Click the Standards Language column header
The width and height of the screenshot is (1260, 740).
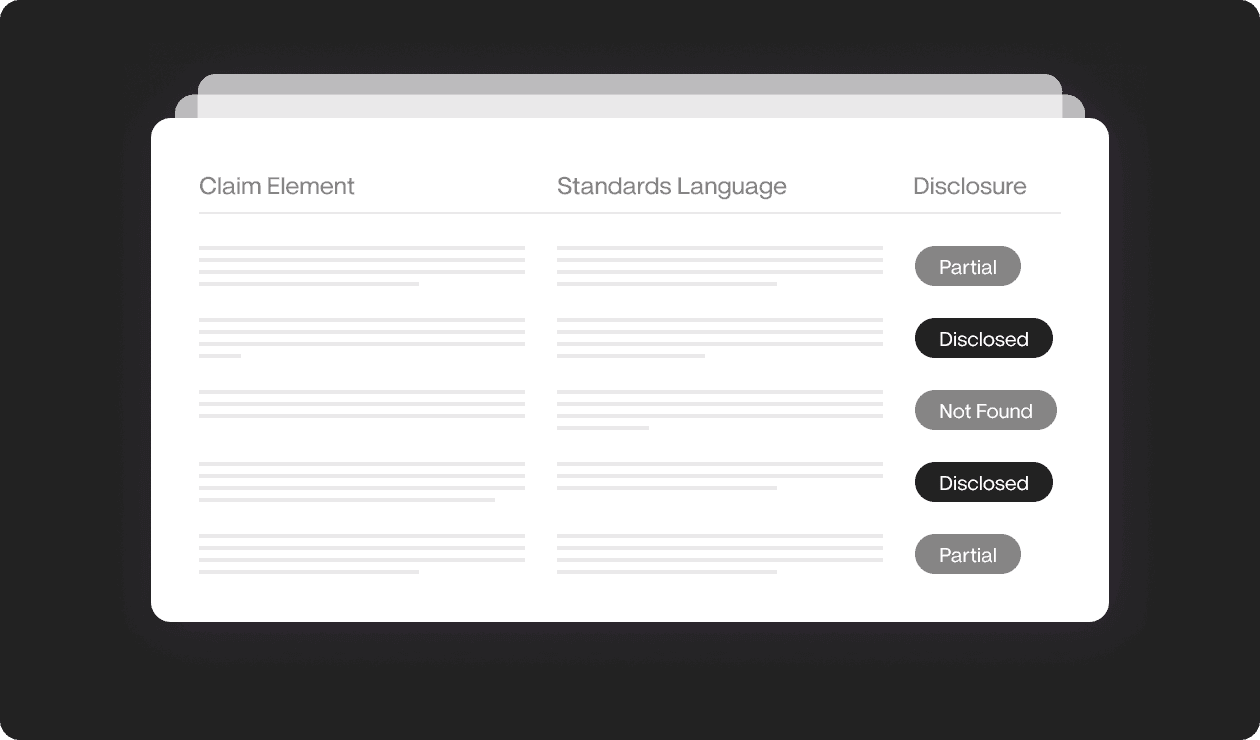click(672, 186)
